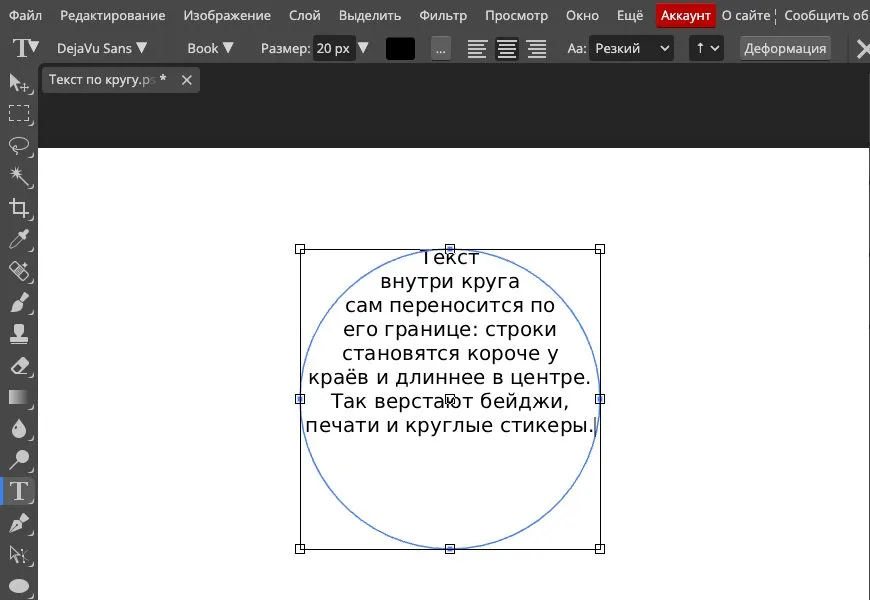870x600 pixels.
Task: Open the font size dropdown arrow
Action: click(363, 48)
